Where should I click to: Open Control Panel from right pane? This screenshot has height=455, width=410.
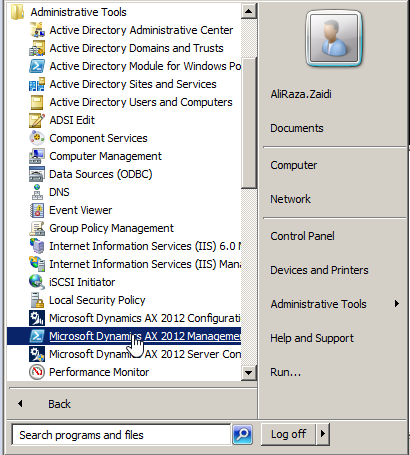pyautogui.click(x=302, y=236)
